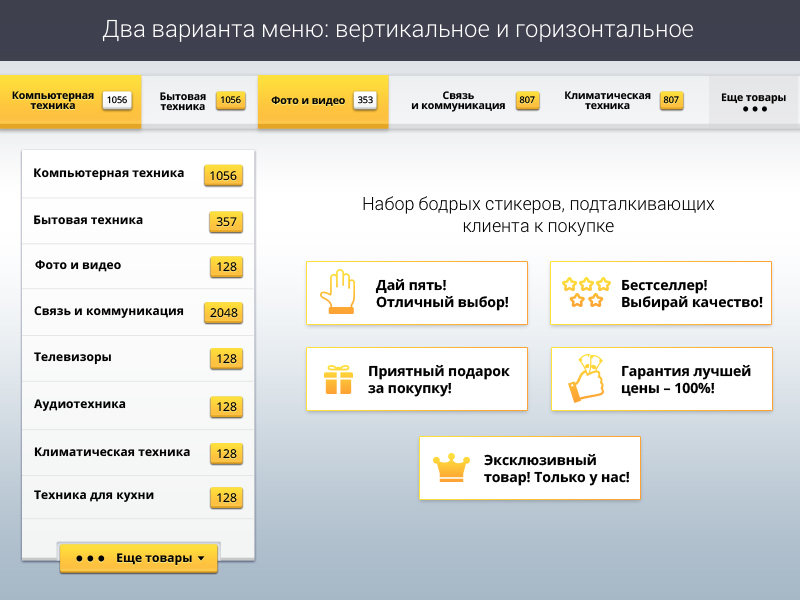Open the Бытовая техника horizontal tab

click(199, 101)
